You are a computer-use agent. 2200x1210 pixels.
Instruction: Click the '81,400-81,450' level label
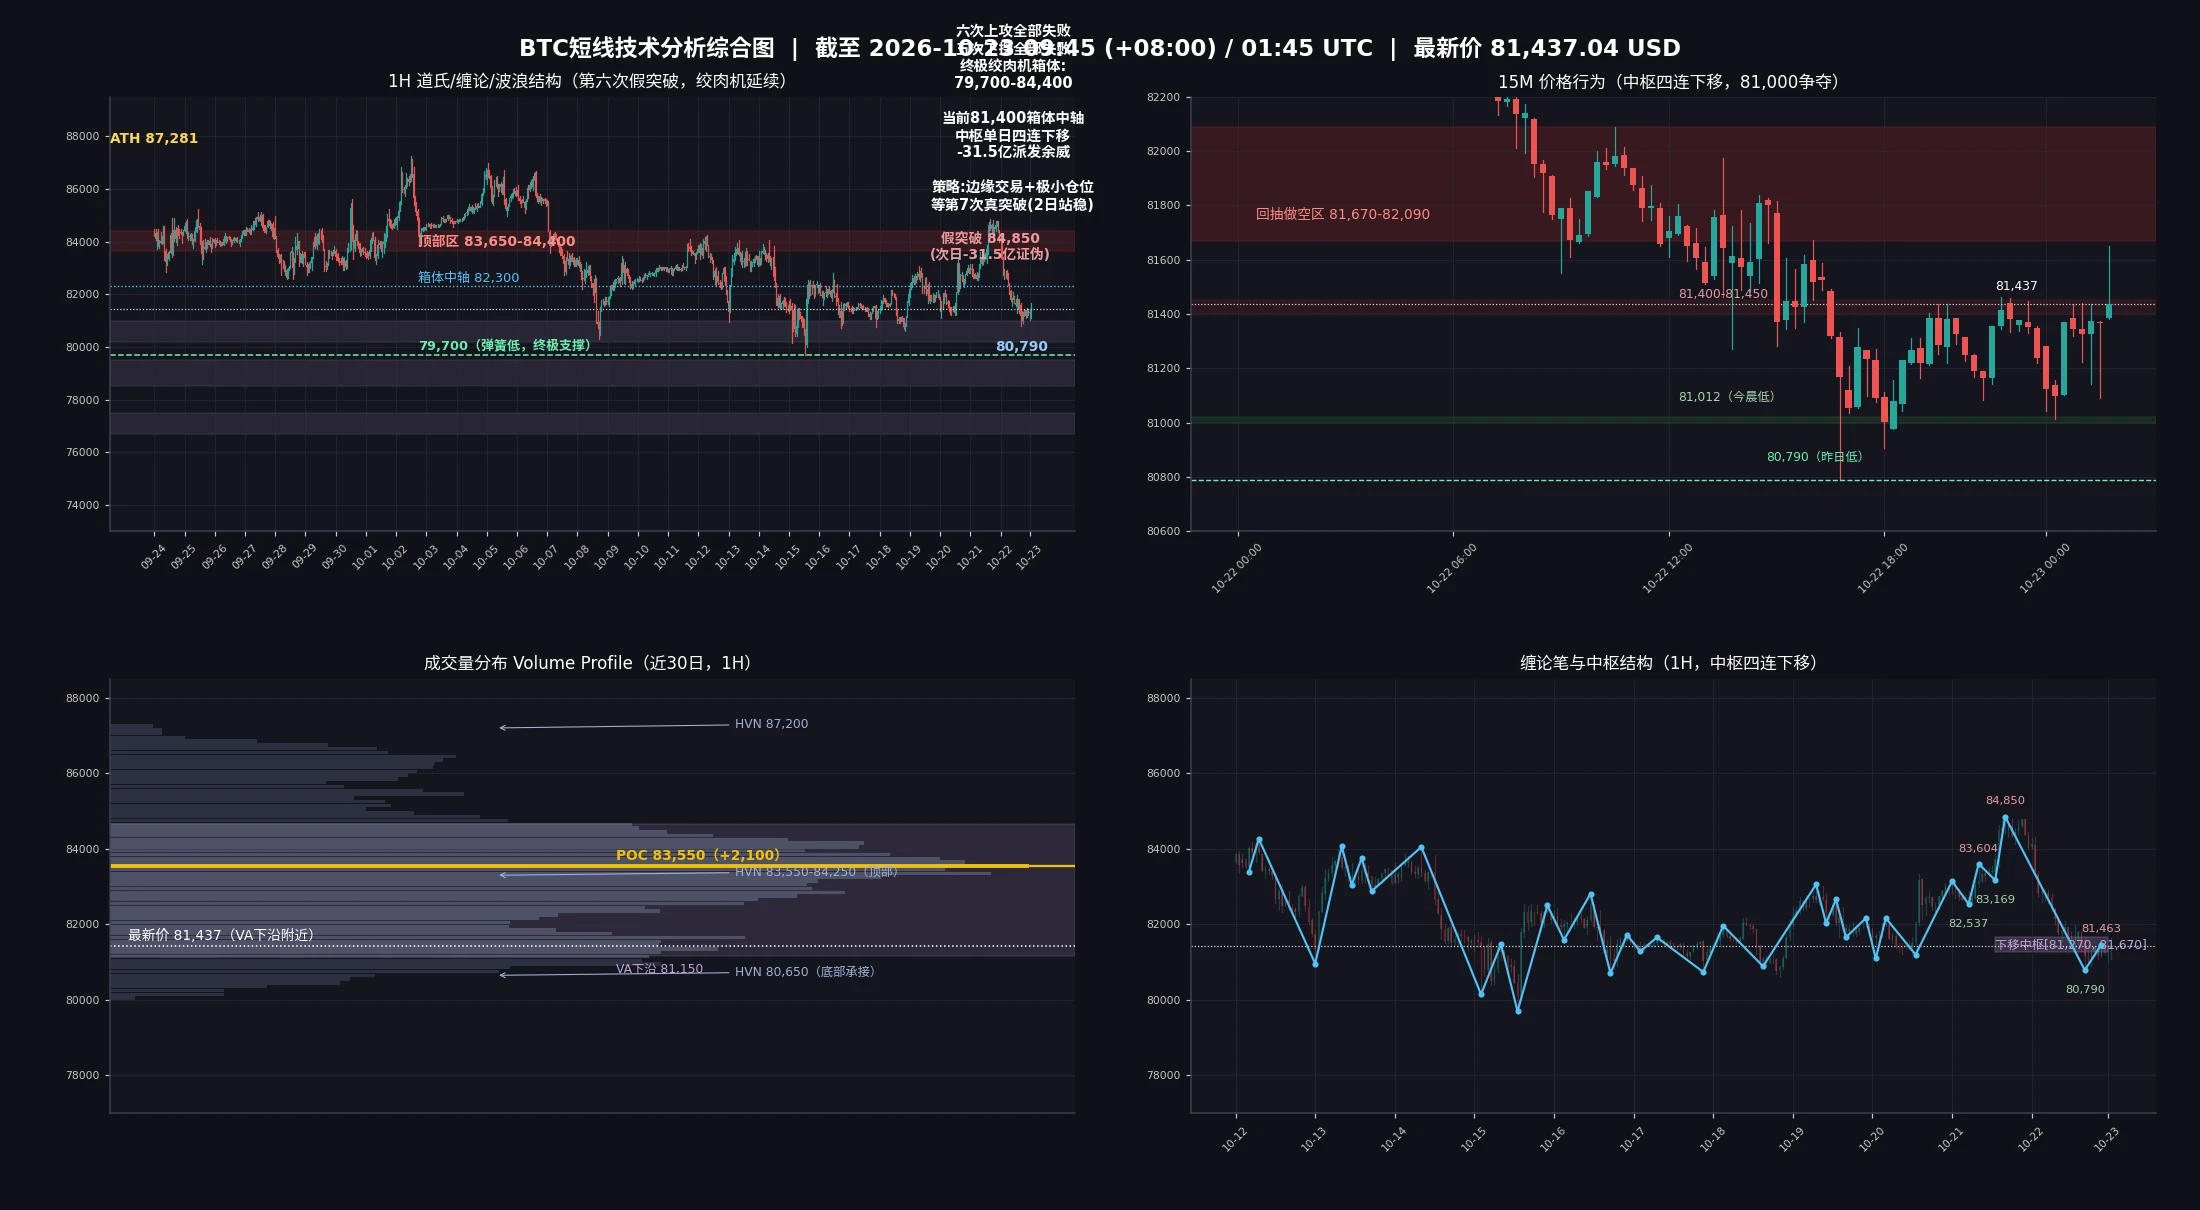1723,294
